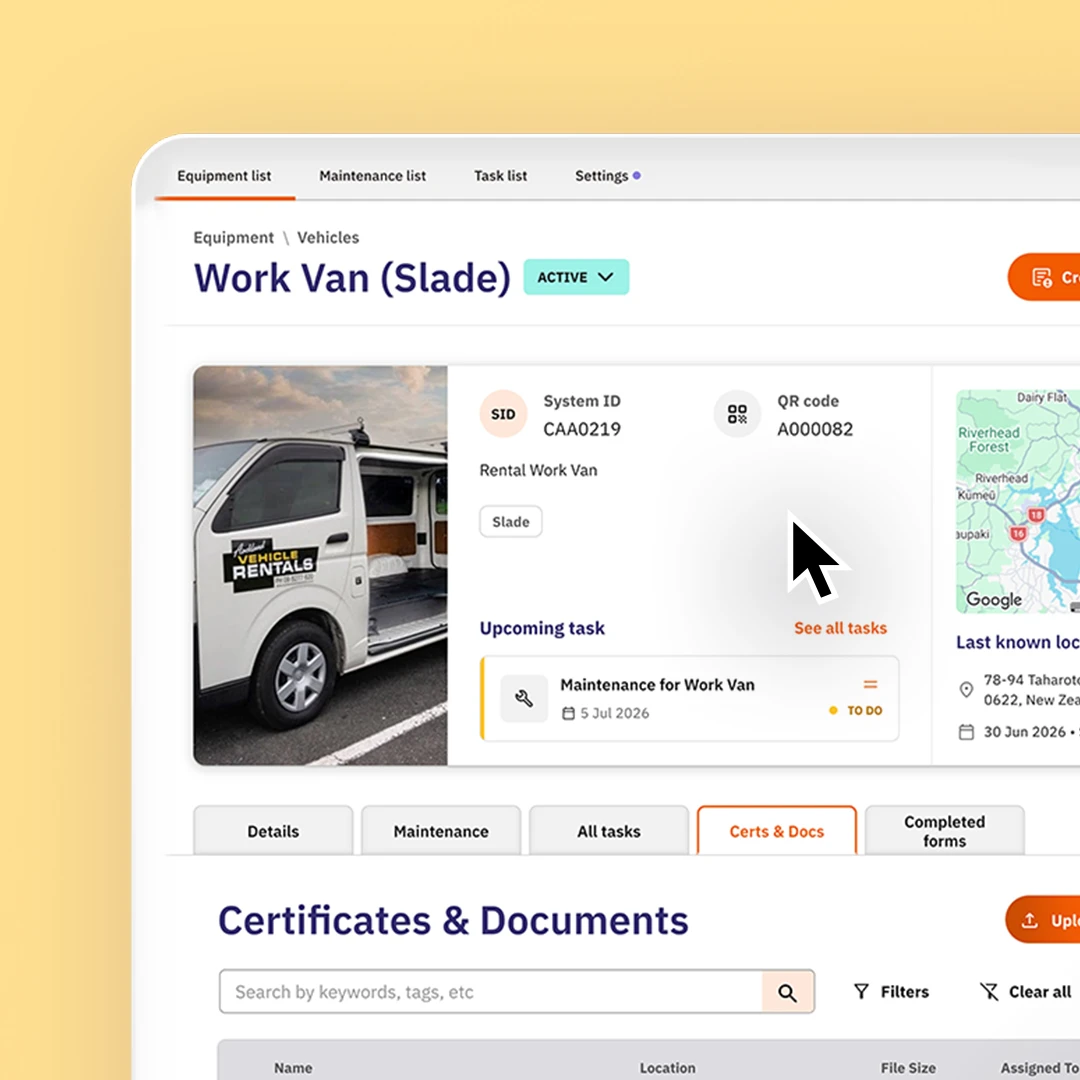Image resolution: width=1080 pixels, height=1080 pixels.
Task: Click the work van photo
Action: (320, 565)
